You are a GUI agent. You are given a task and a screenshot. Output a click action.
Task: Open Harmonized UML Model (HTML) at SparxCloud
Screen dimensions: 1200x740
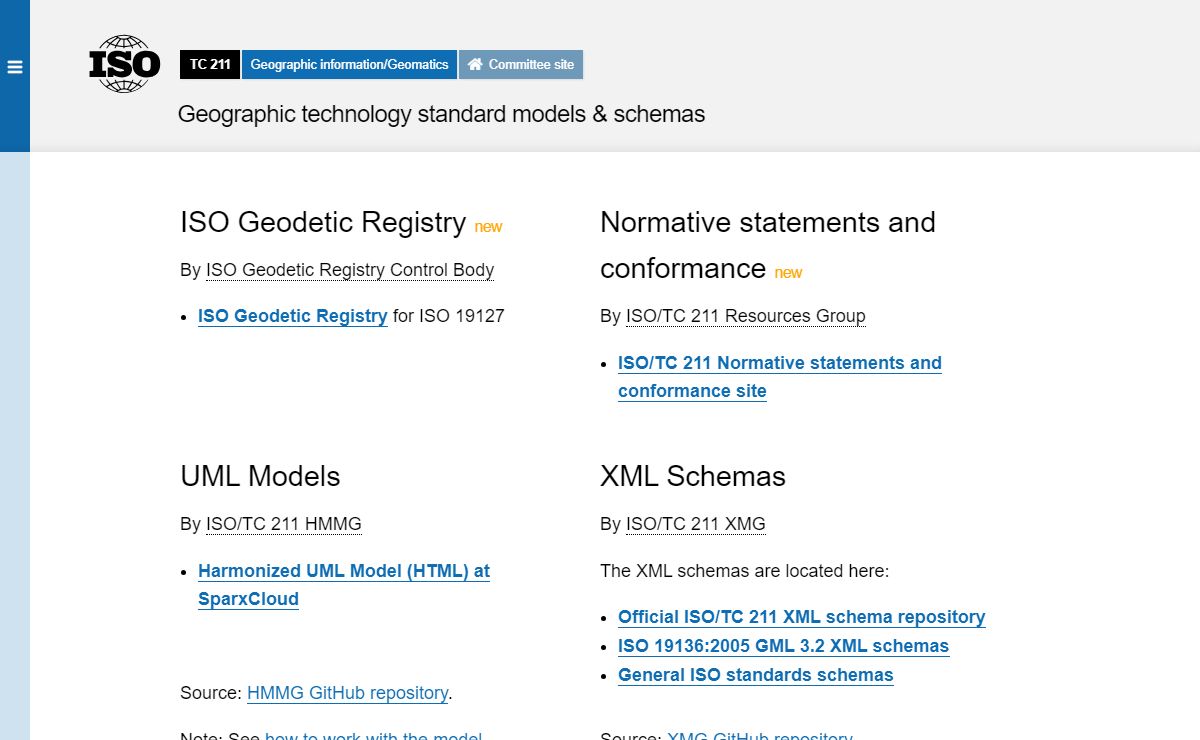tap(344, 585)
